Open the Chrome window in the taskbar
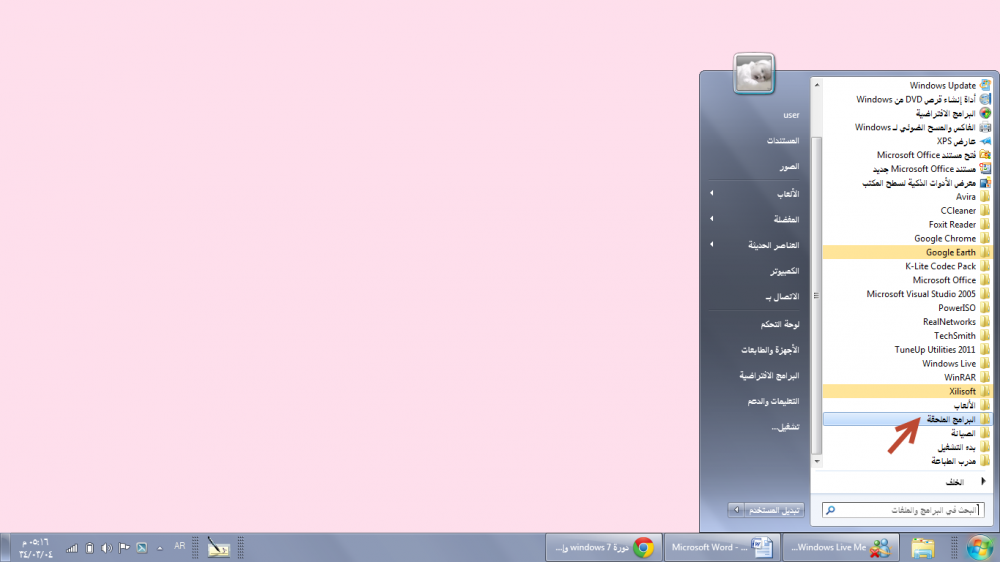This screenshot has width=1000, height=562. pyautogui.click(x=600, y=547)
